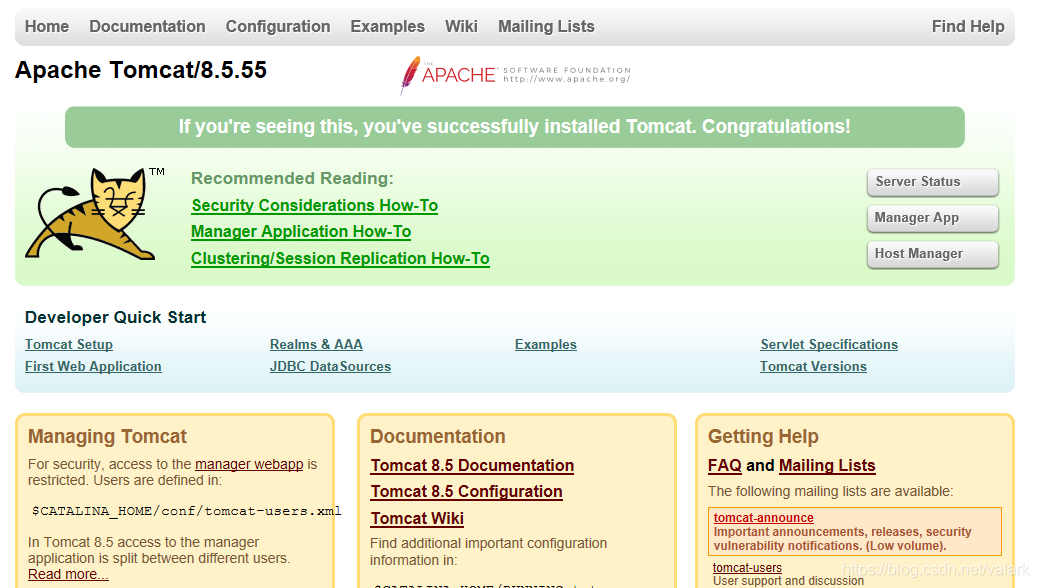Open Tomcat 8.5 Configuration link
This screenshot has height=588, width=1039.
[x=466, y=491]
